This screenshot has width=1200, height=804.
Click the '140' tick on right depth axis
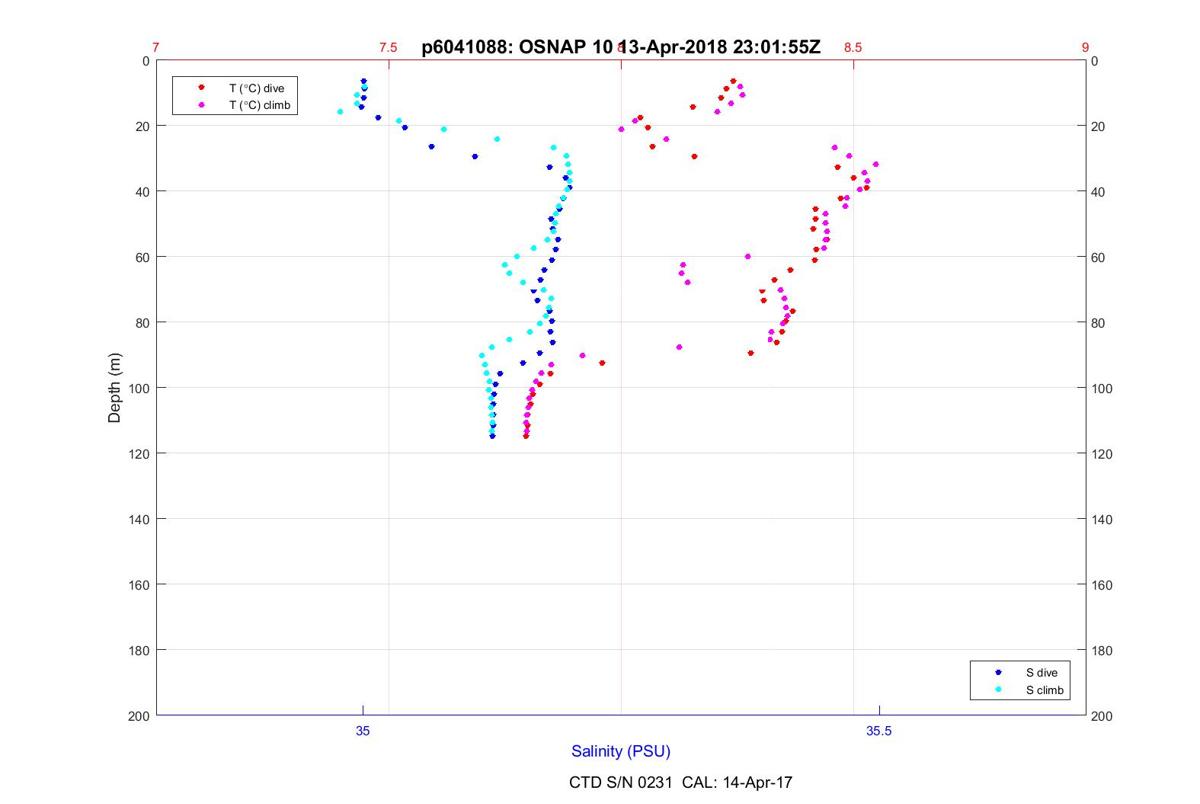coord(1104,519)
